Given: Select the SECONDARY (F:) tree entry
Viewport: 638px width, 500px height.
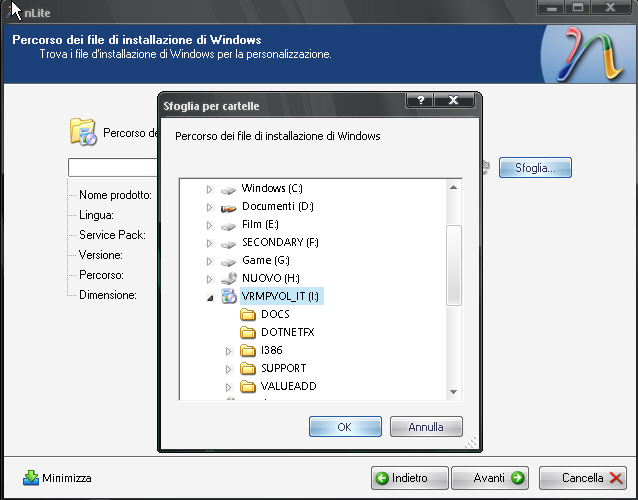Looking at the screenshot, I should click(280, 242).
